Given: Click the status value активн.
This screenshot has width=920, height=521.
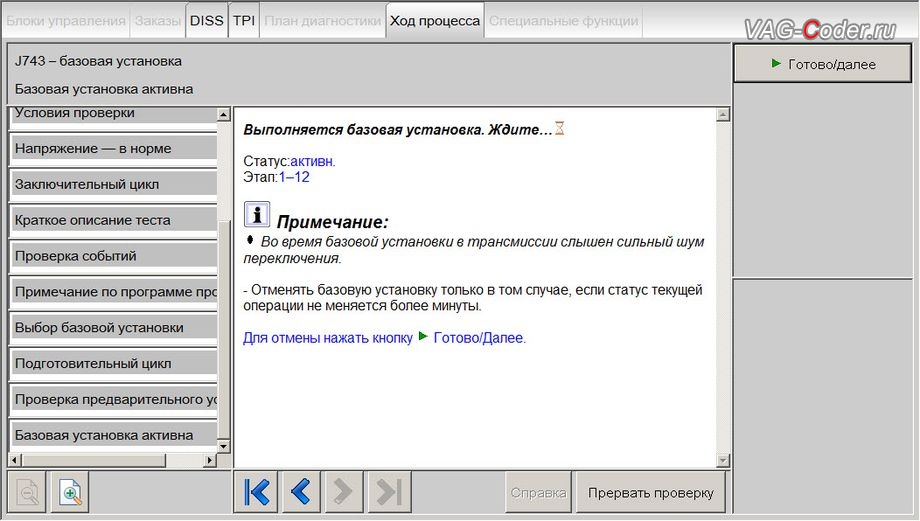Looking at the screenshot, I should coord(313,161).
